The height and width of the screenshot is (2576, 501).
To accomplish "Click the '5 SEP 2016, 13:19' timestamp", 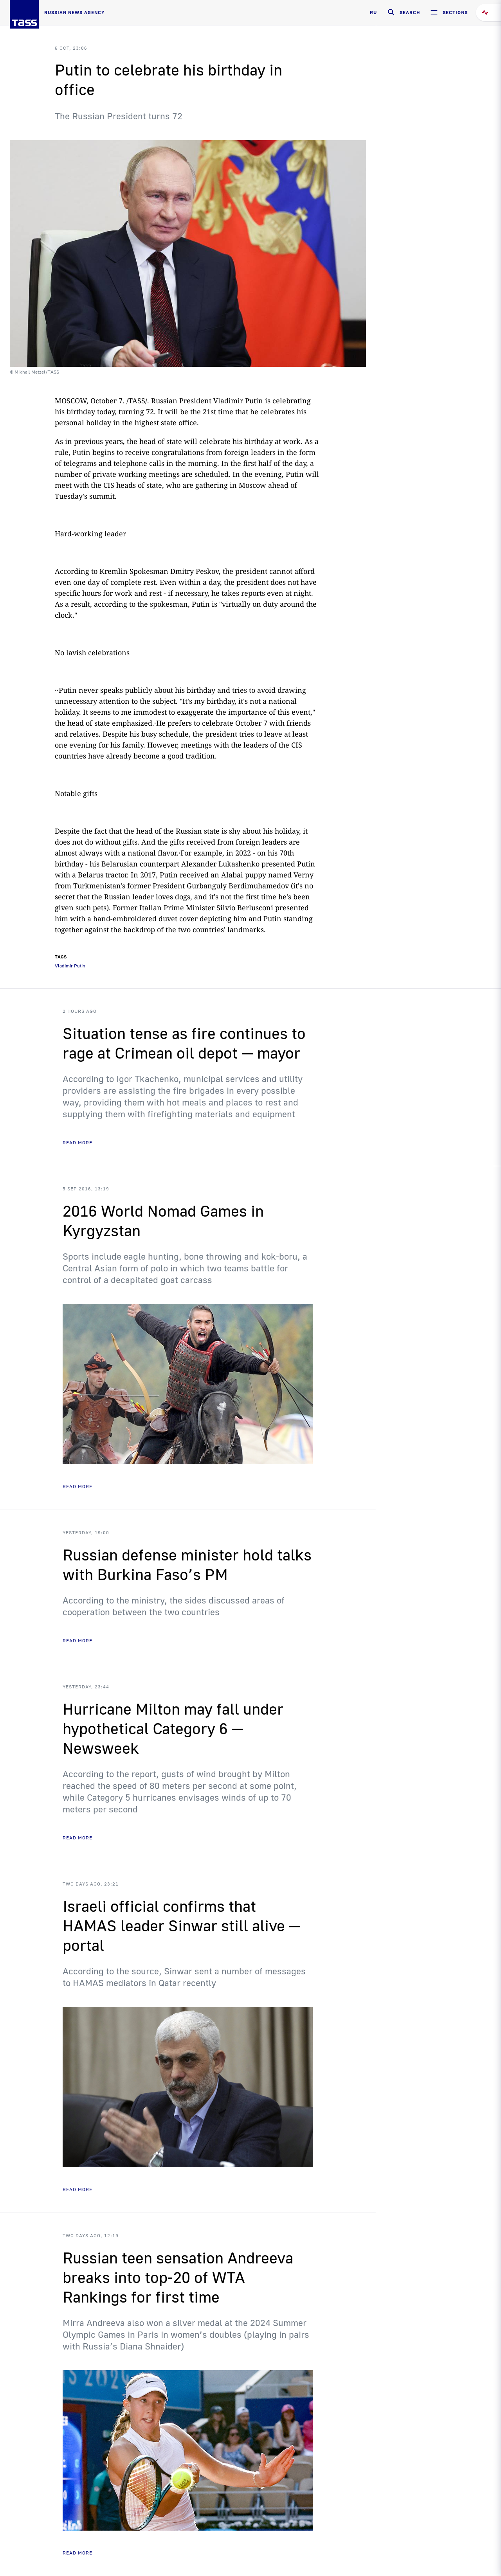I will tap(86, 1189).
